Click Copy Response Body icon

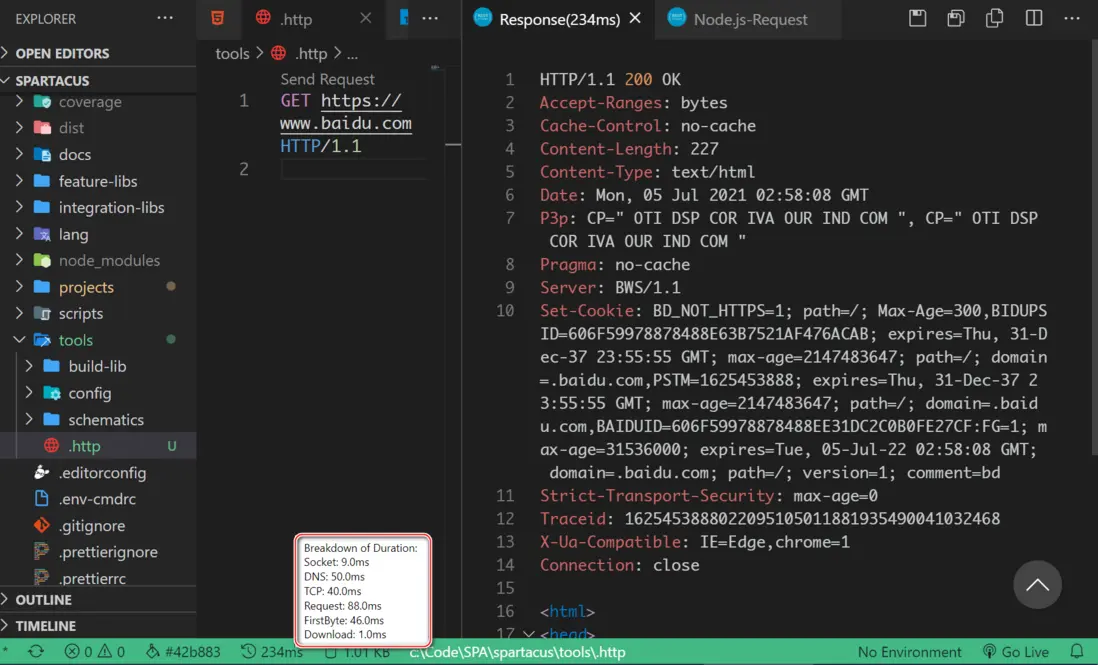[x=994, y=18]
